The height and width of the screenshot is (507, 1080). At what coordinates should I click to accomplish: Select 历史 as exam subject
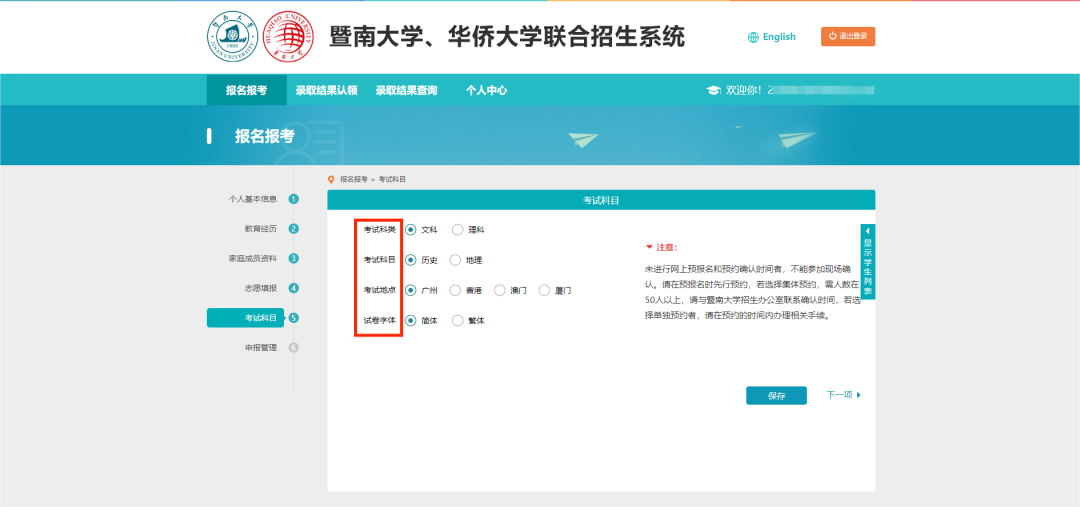[x=411, y=260]
